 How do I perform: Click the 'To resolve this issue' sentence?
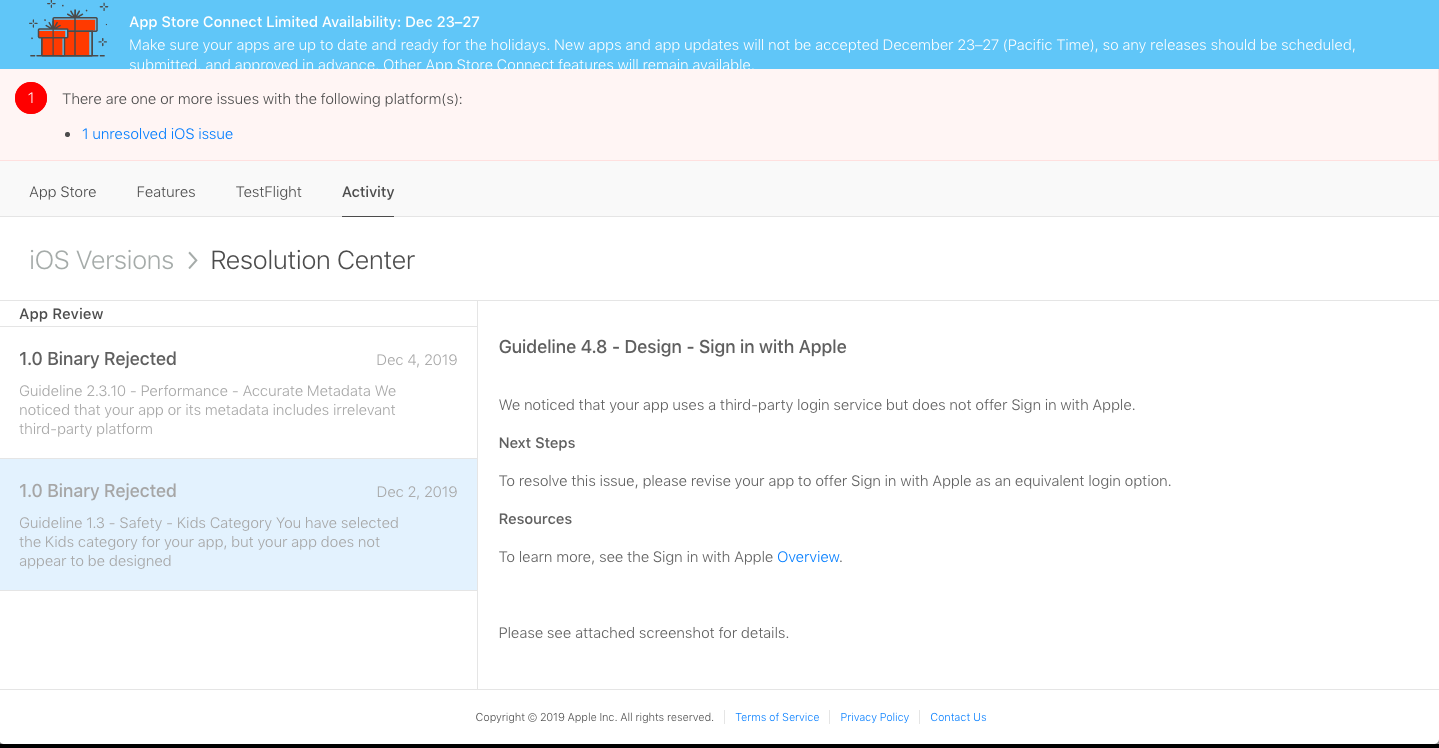point(835,481)
